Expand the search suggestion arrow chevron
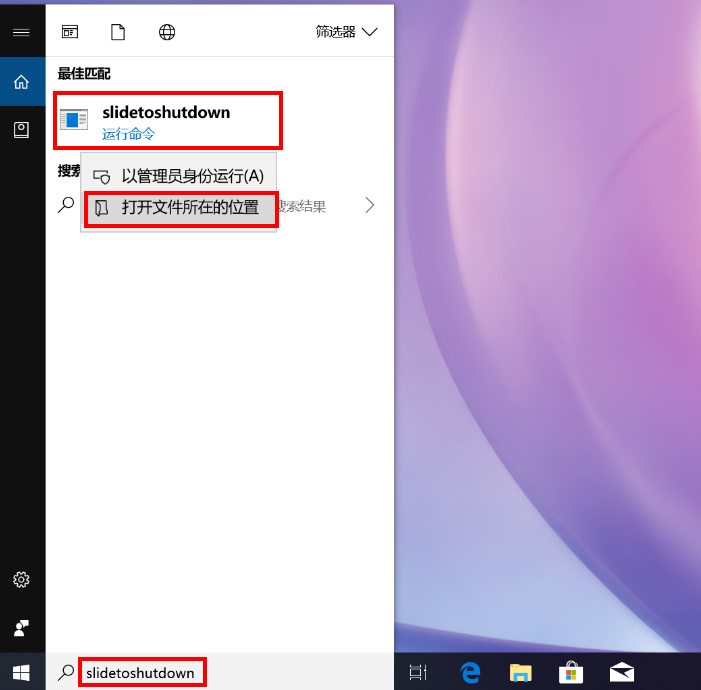 click(x=370, y=206)
